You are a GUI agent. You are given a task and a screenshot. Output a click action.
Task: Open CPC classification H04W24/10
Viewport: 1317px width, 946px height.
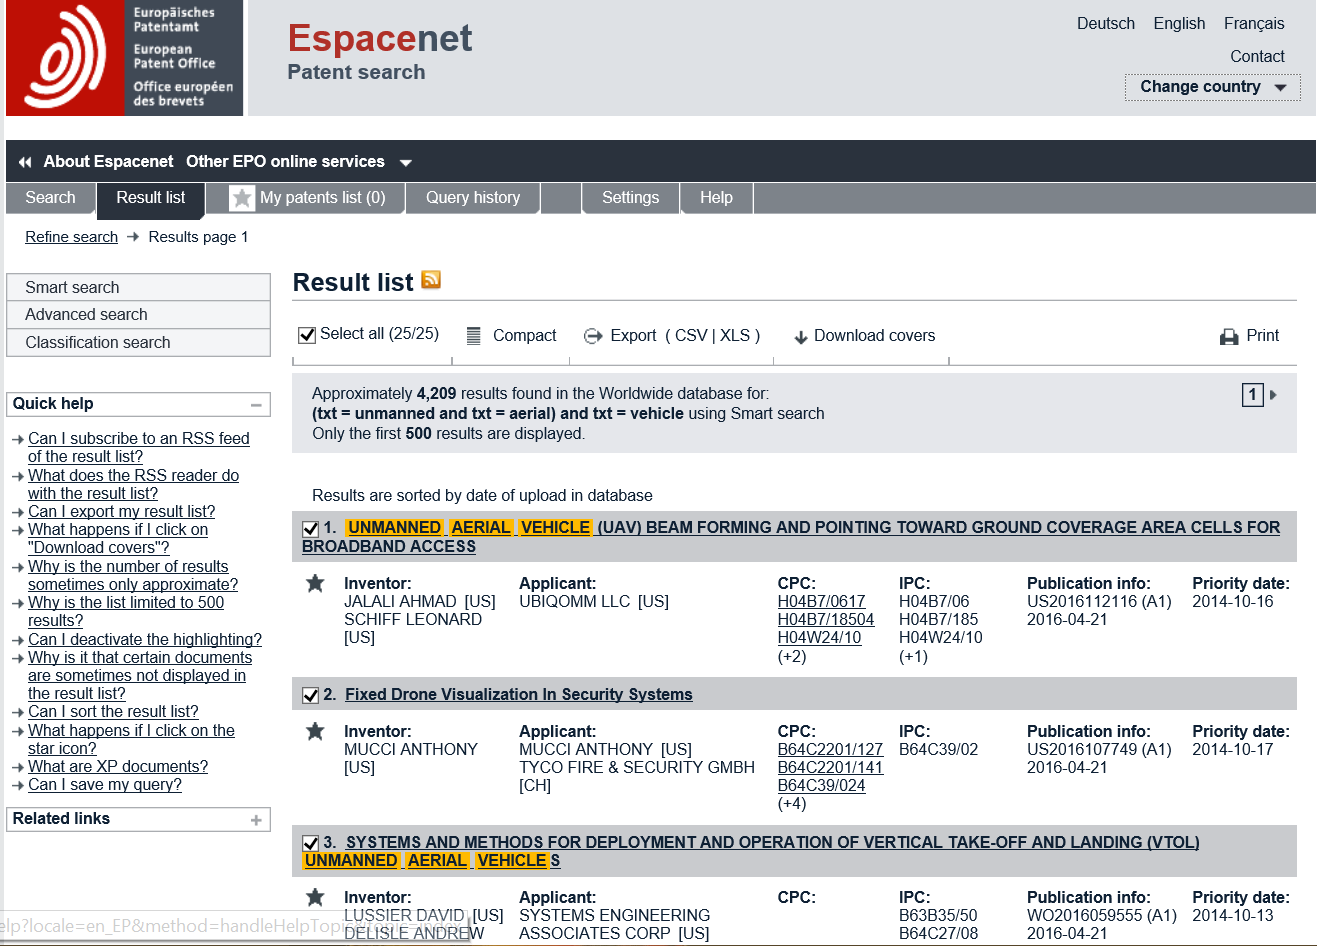point(819,638)
